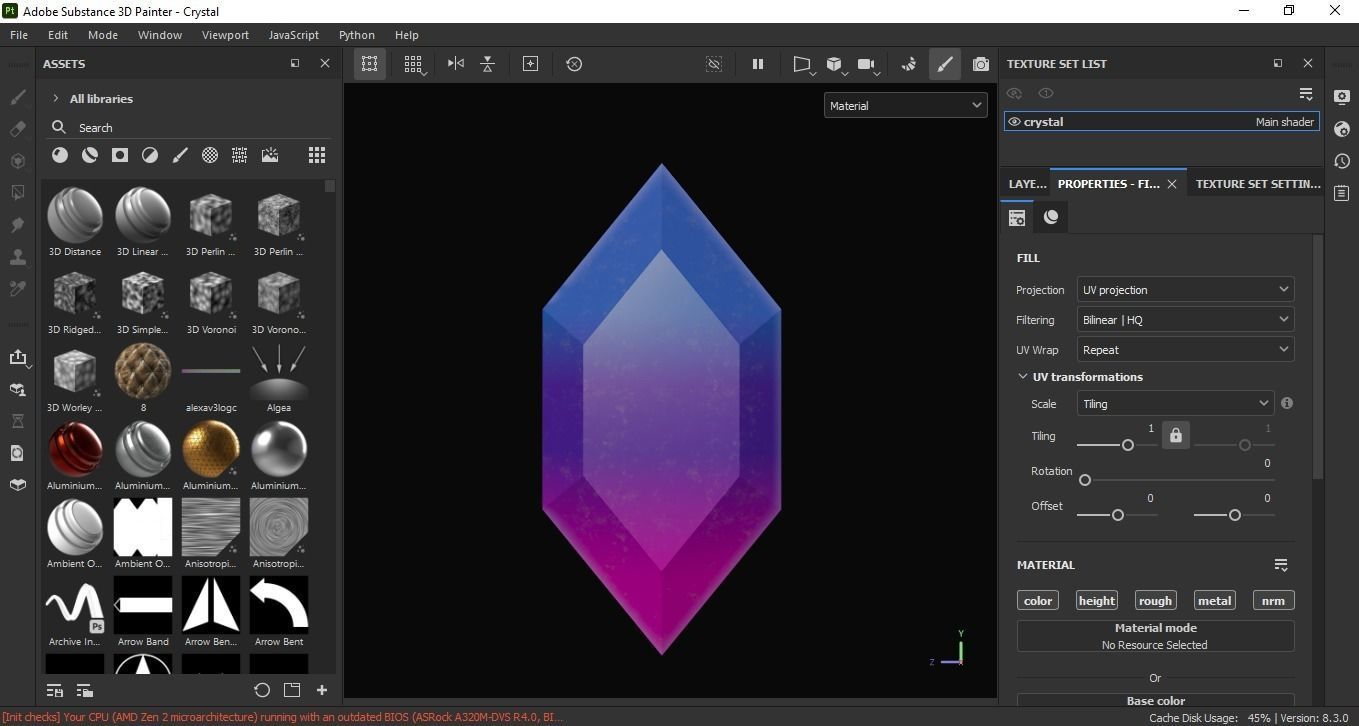1359x726 pixels.
Task: Click the asset Search field
Action: click(x=190, y=128)
